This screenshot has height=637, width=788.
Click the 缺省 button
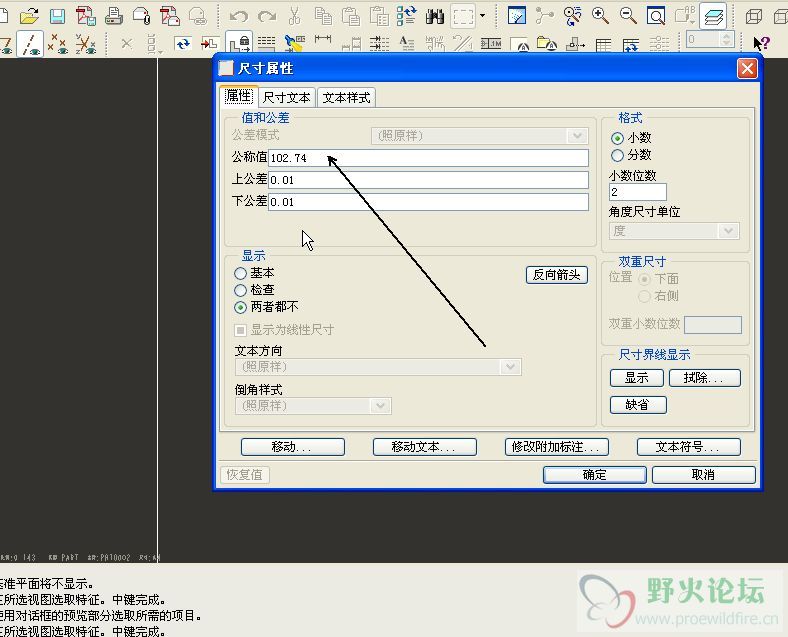tap(638, 405)
